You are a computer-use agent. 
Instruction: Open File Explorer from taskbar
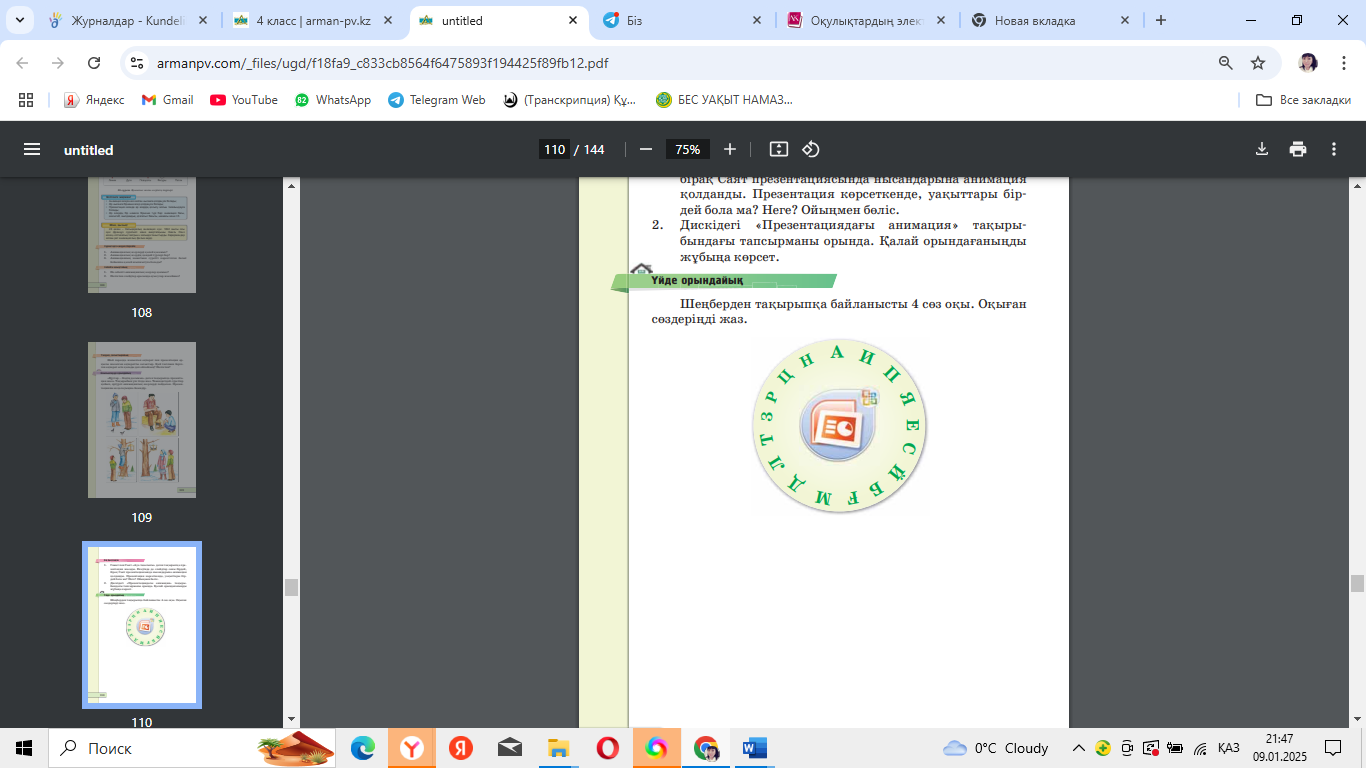click(558, 748)
